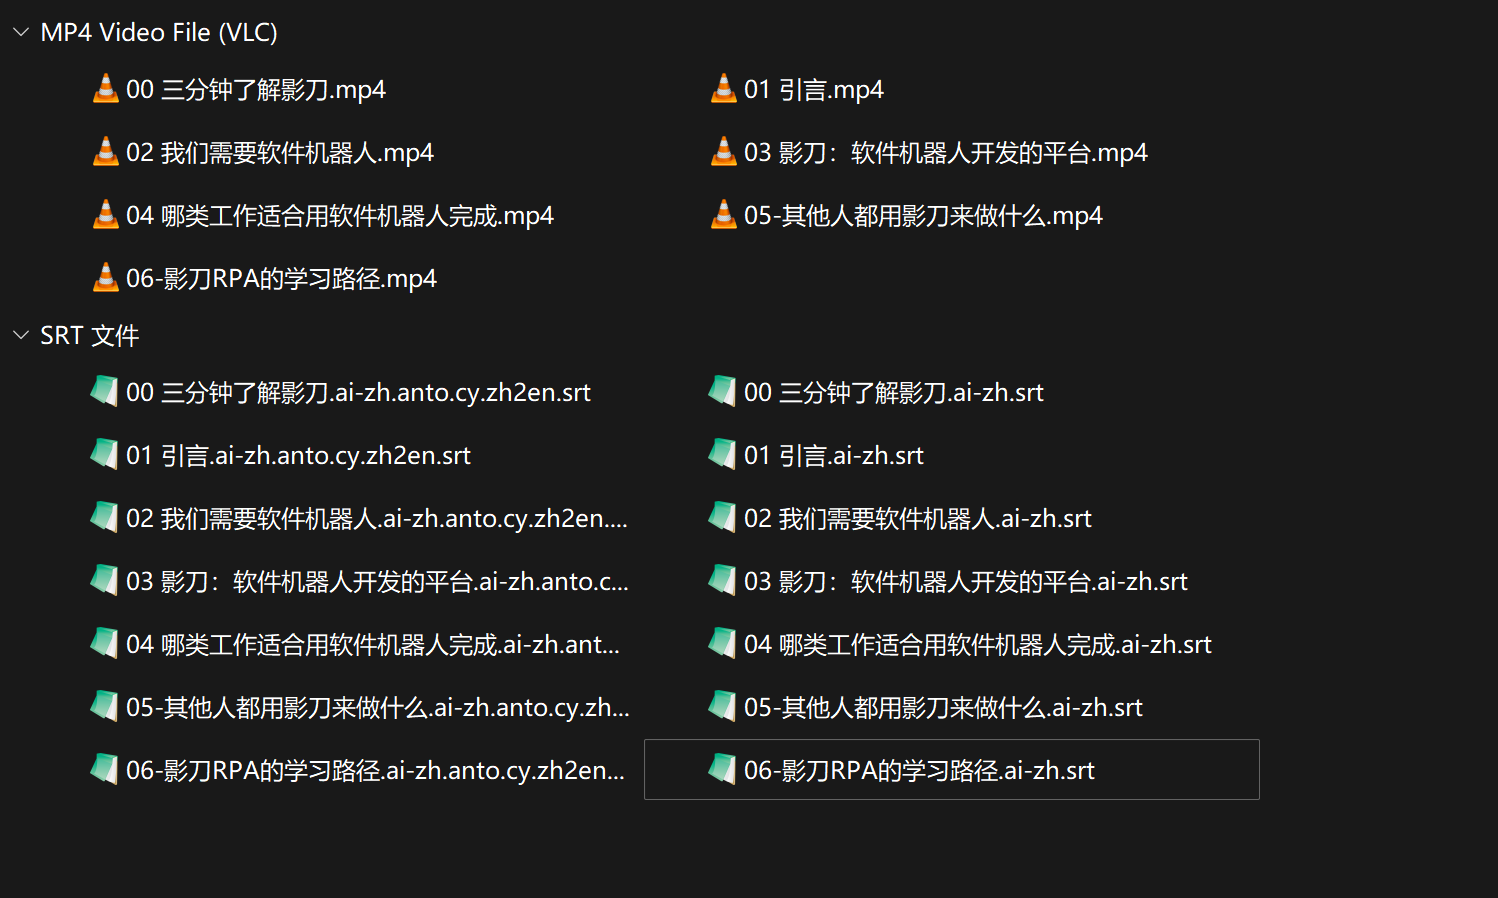Select the MP4 Video File (VLC) group header
Image resolution: width=1498 pixels, height=898 pixels.
(159, 32)
